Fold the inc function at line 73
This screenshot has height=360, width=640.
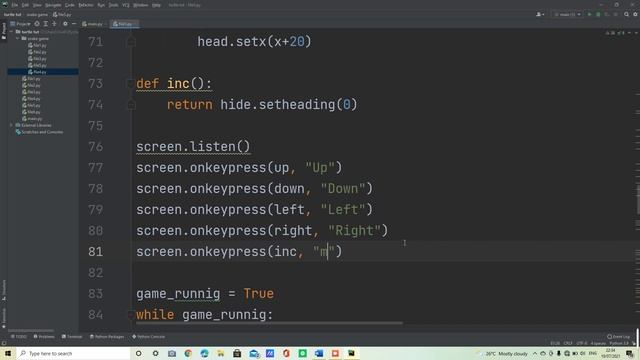131,83
